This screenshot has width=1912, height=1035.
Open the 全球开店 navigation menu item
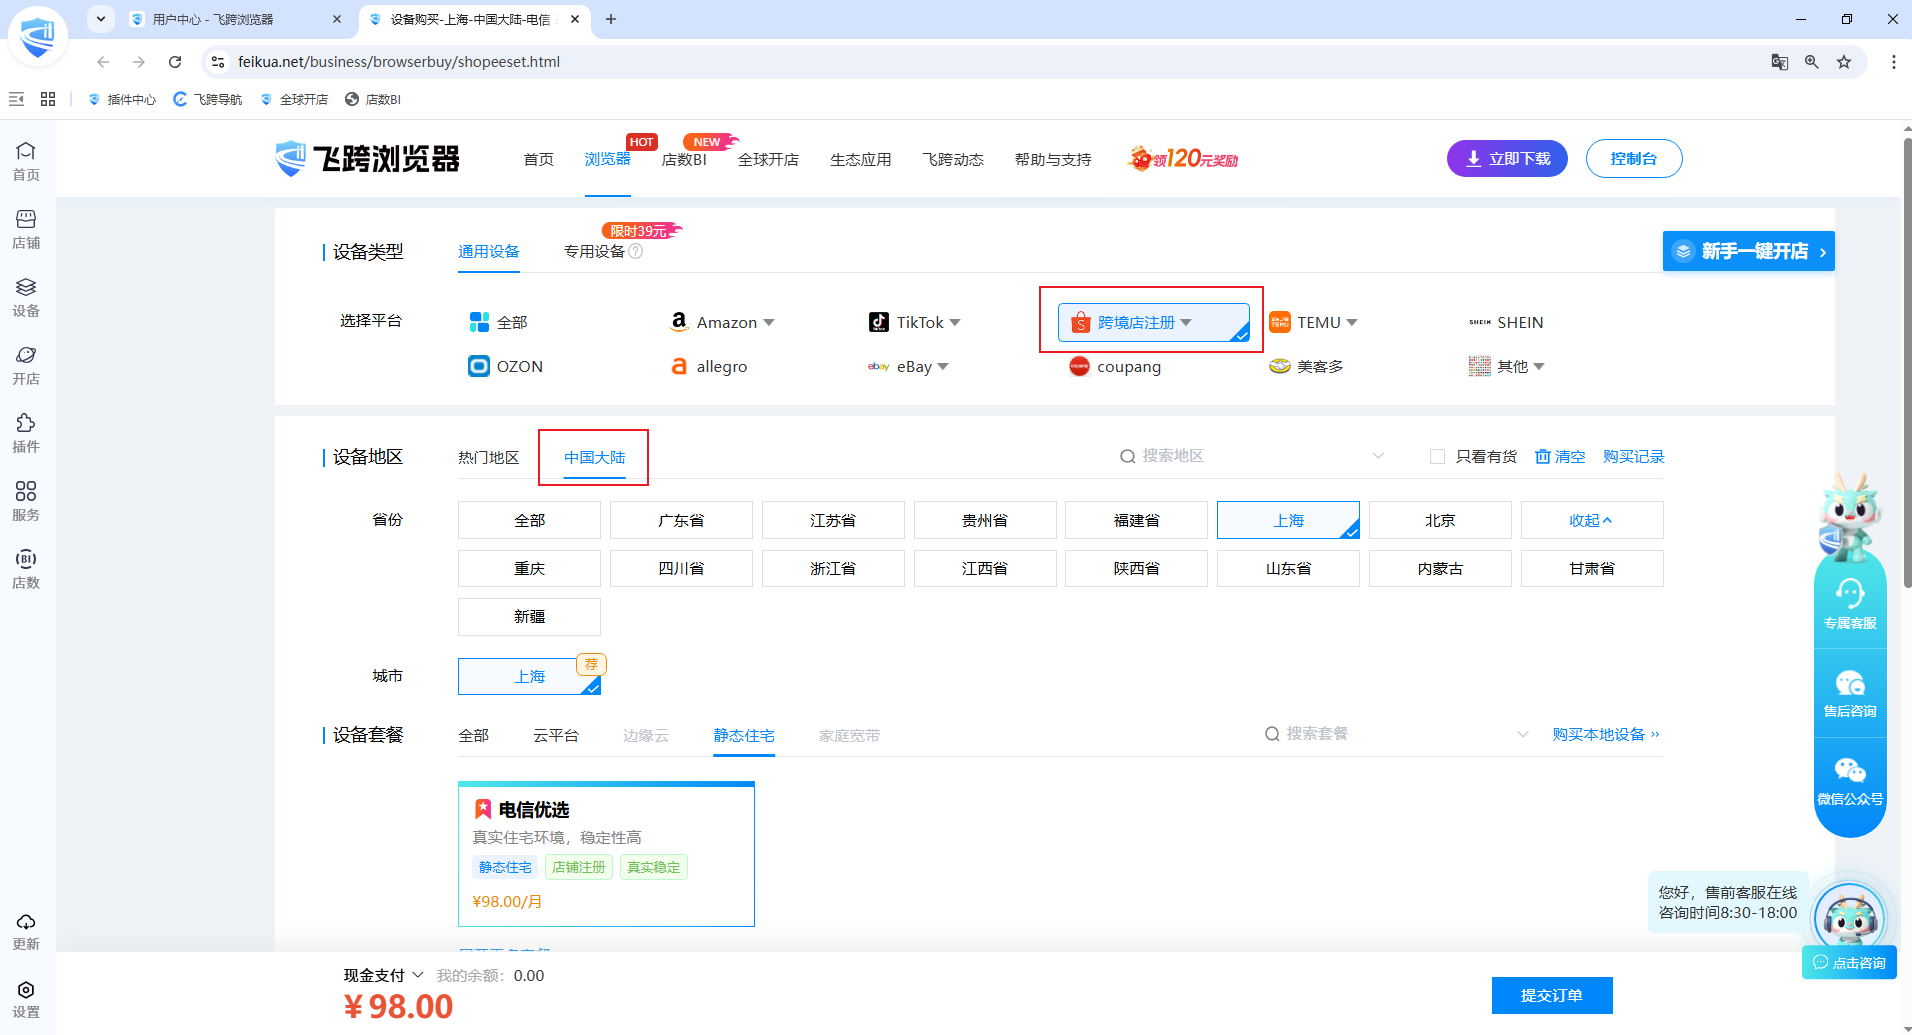click(x=768, y=159)
